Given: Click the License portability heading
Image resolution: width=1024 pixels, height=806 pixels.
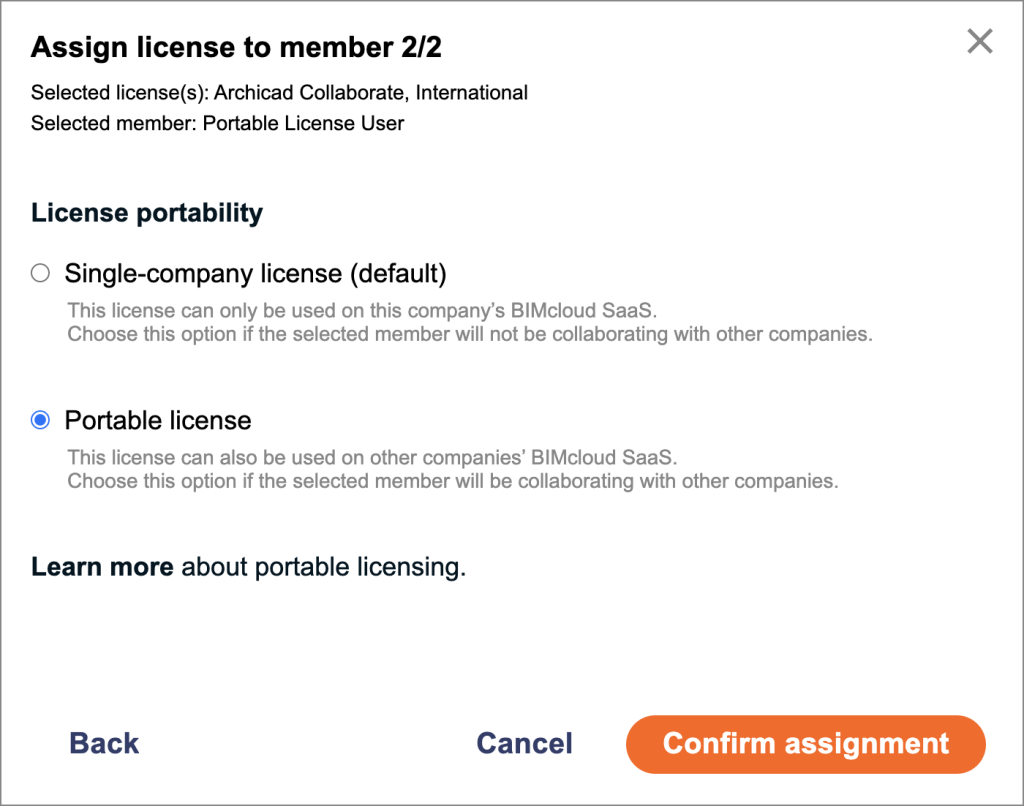Looking at the screenshot, I should point(147,213).
